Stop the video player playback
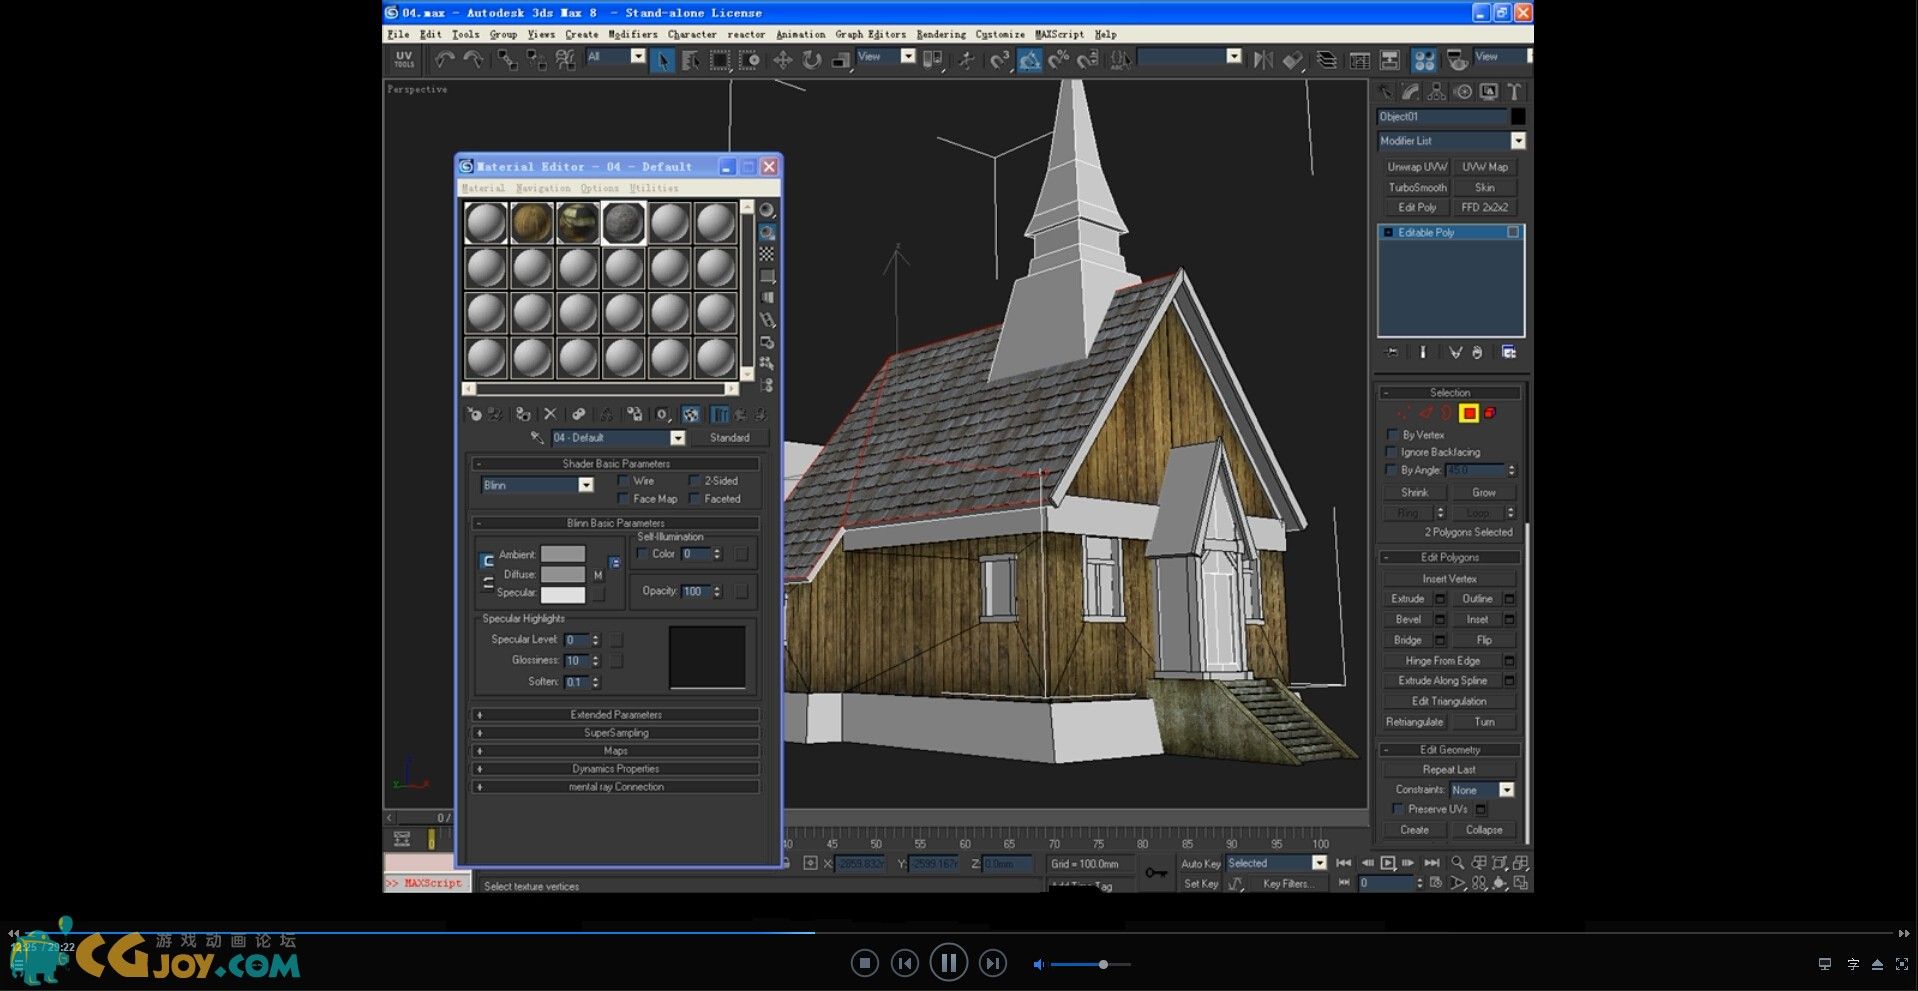 coord(865,963)
